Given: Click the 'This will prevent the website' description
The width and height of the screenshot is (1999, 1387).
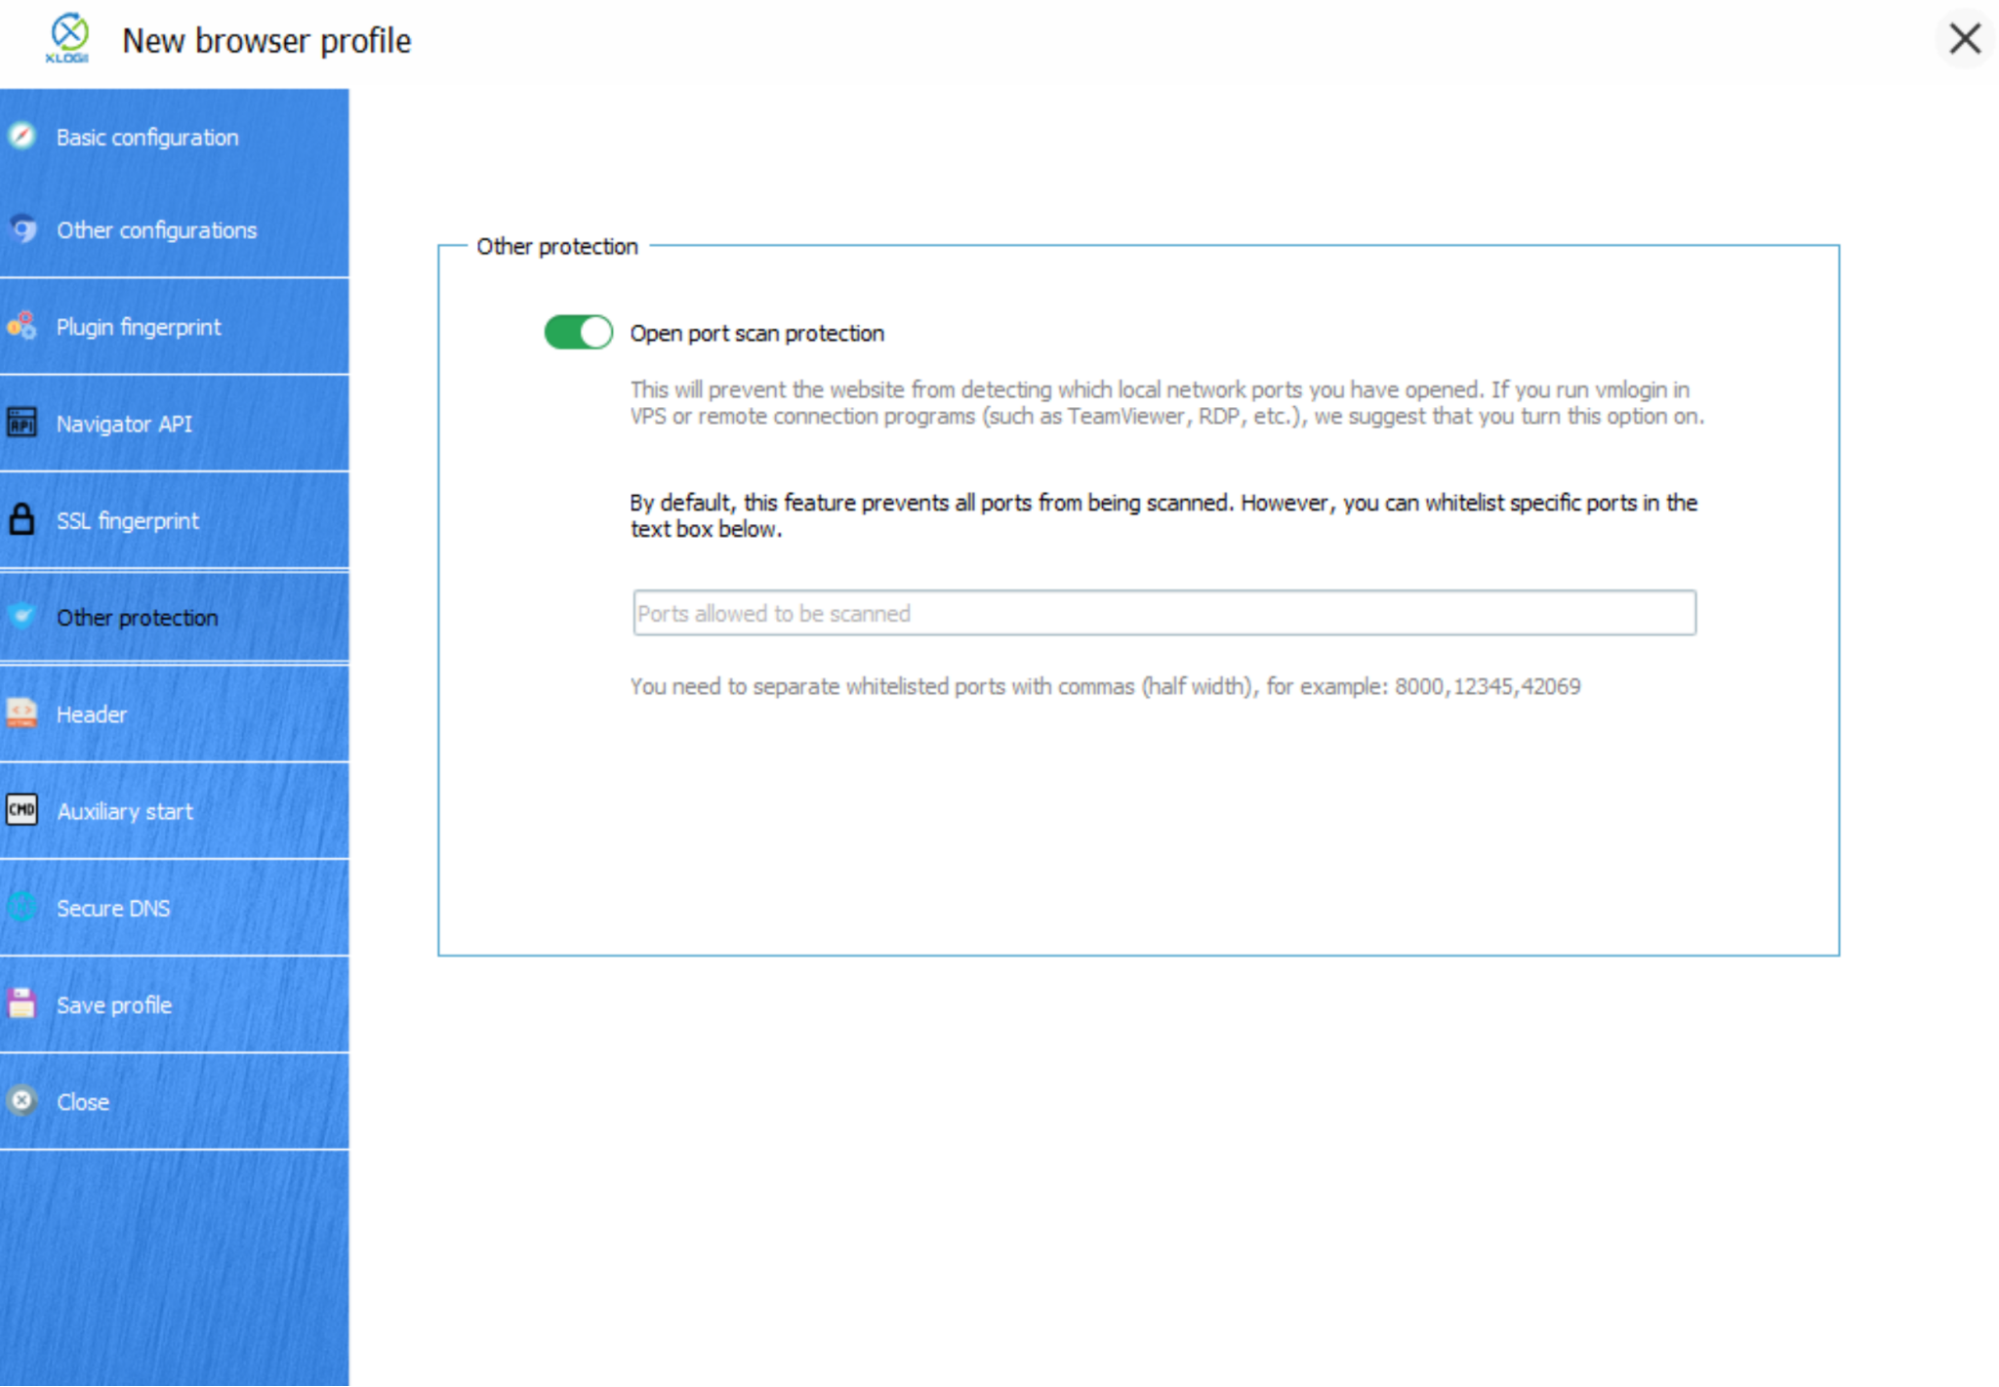Looking at the screenshot, I should pyautogui.click(x=1167, y=403).
